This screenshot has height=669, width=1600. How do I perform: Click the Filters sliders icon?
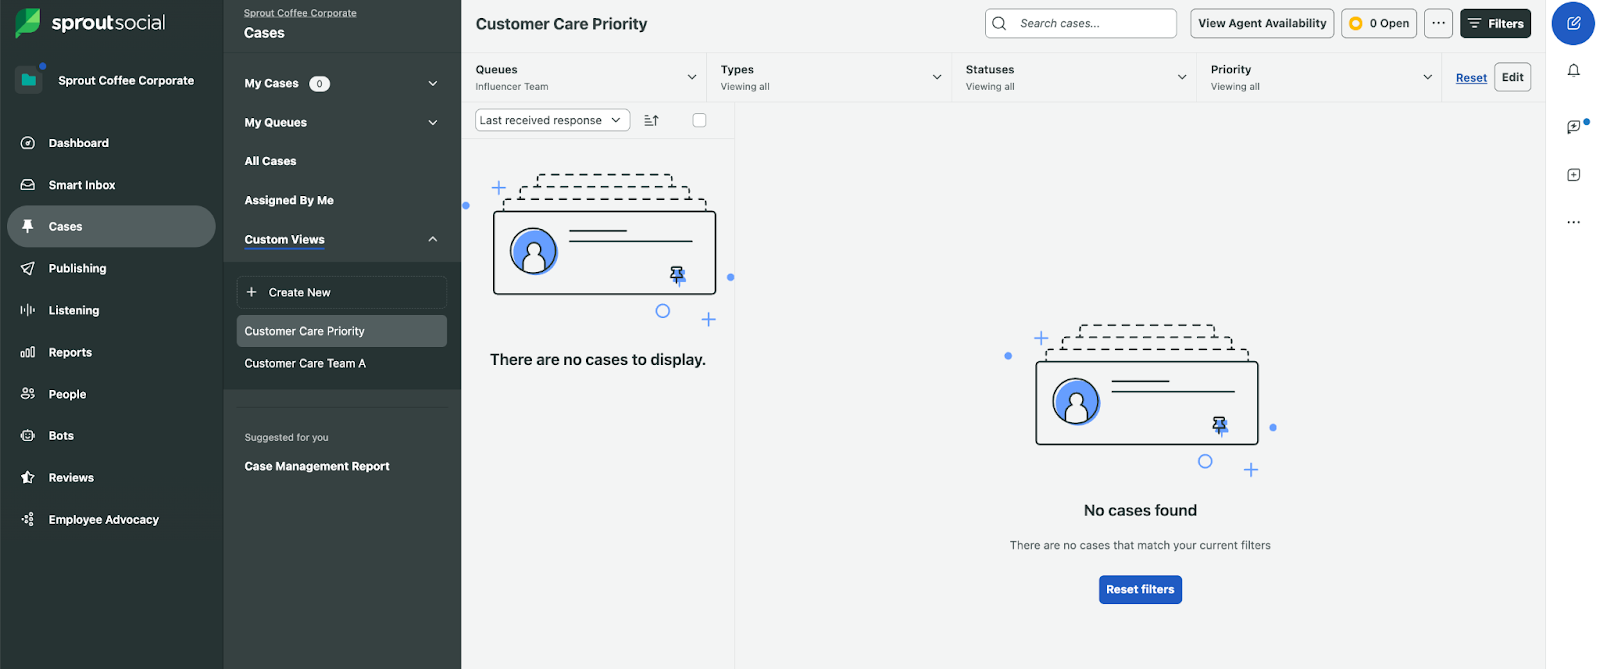pos(1474,23)
